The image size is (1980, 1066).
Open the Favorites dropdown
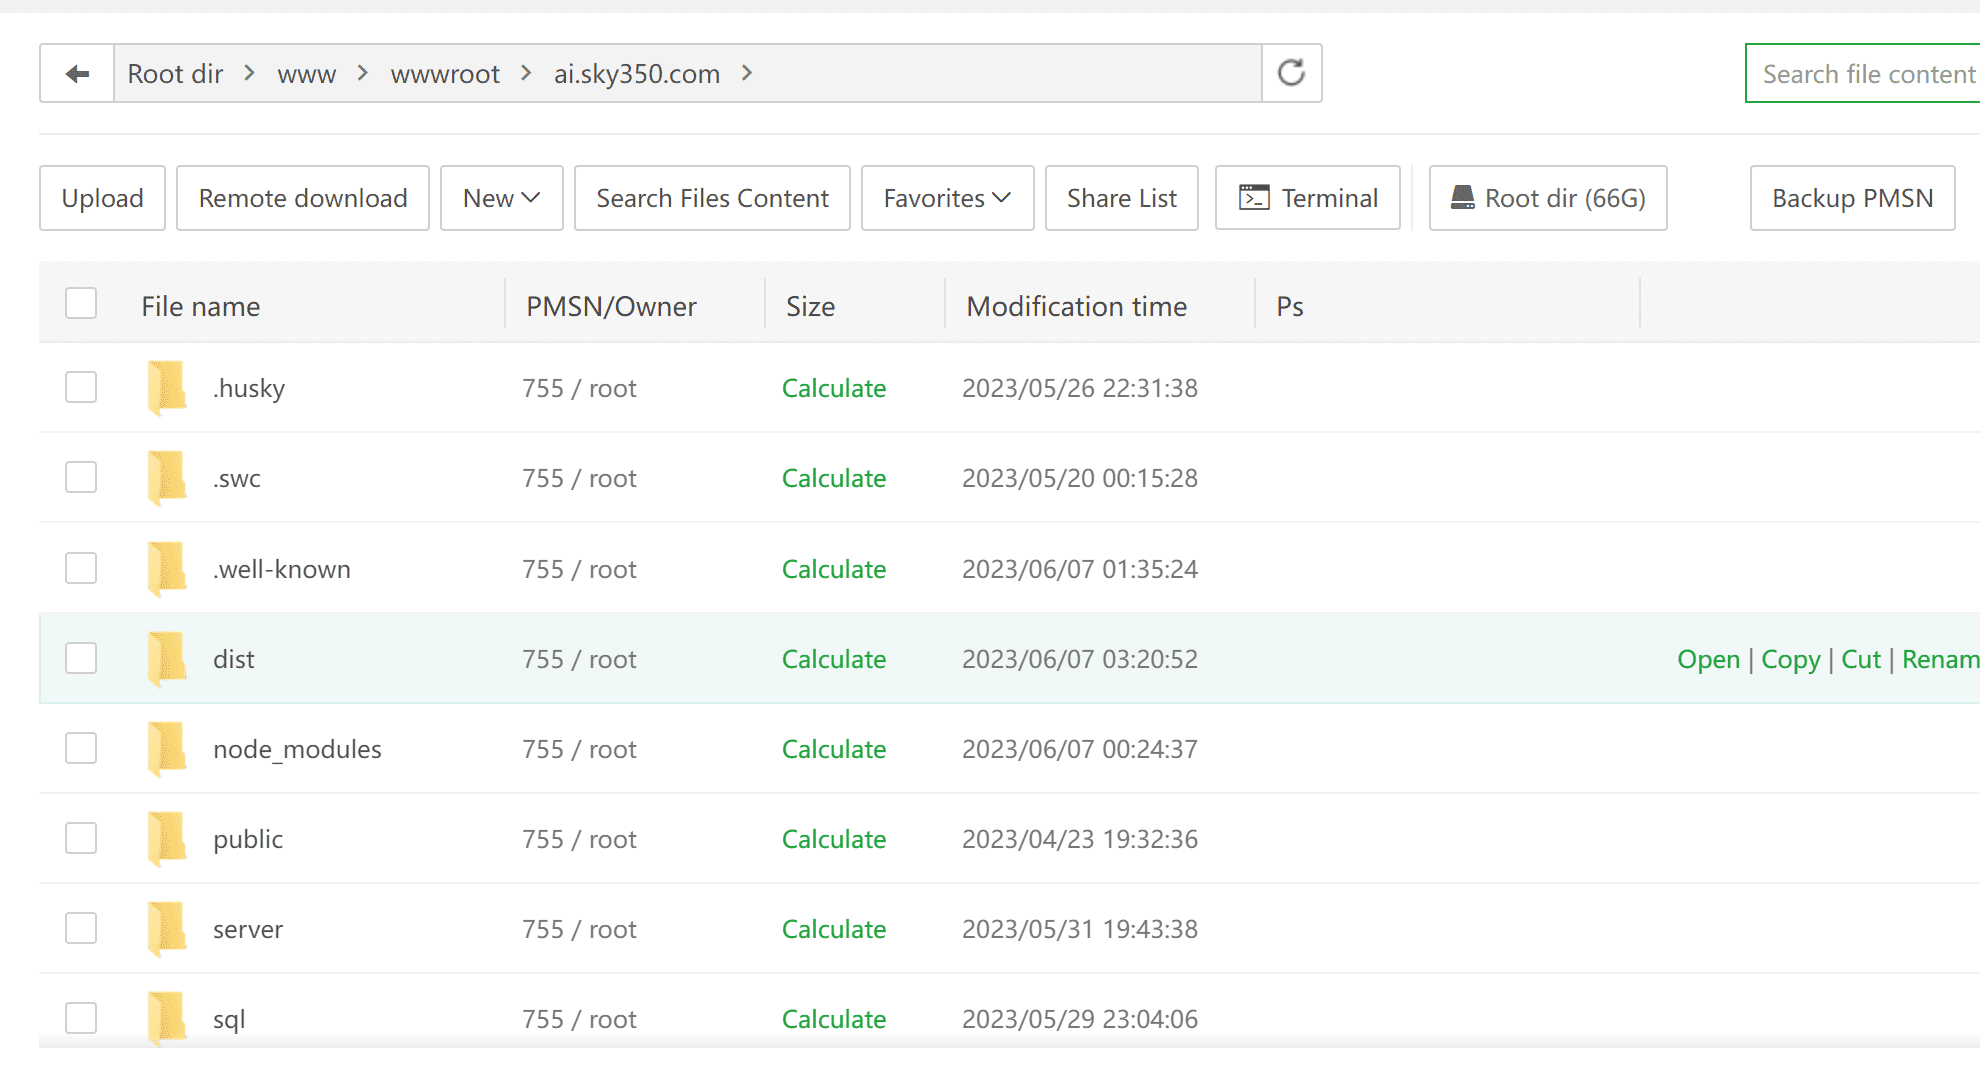point(946,198)
